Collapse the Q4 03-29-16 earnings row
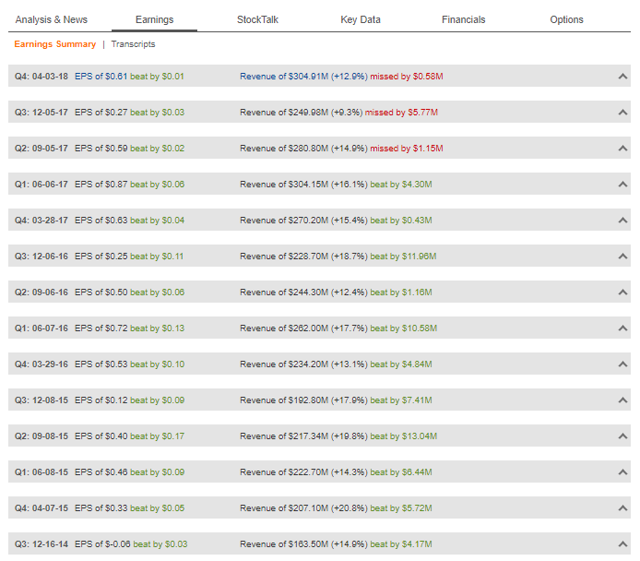 pos(622,364)
